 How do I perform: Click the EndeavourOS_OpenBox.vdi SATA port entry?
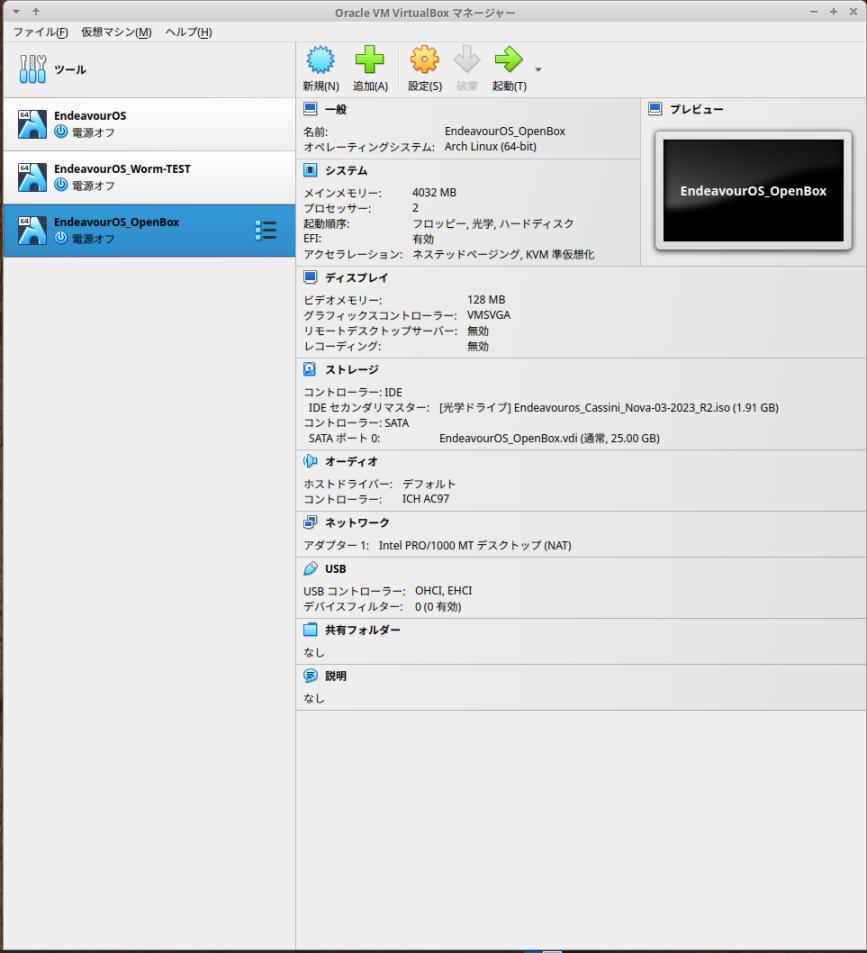click(549, 438)
